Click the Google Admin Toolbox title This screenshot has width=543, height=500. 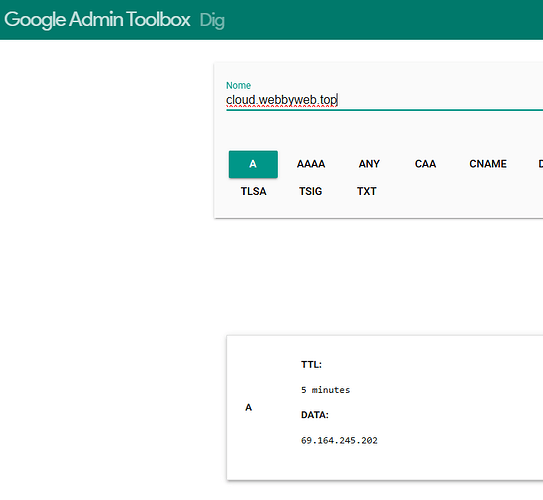click(x=97, y=20)
